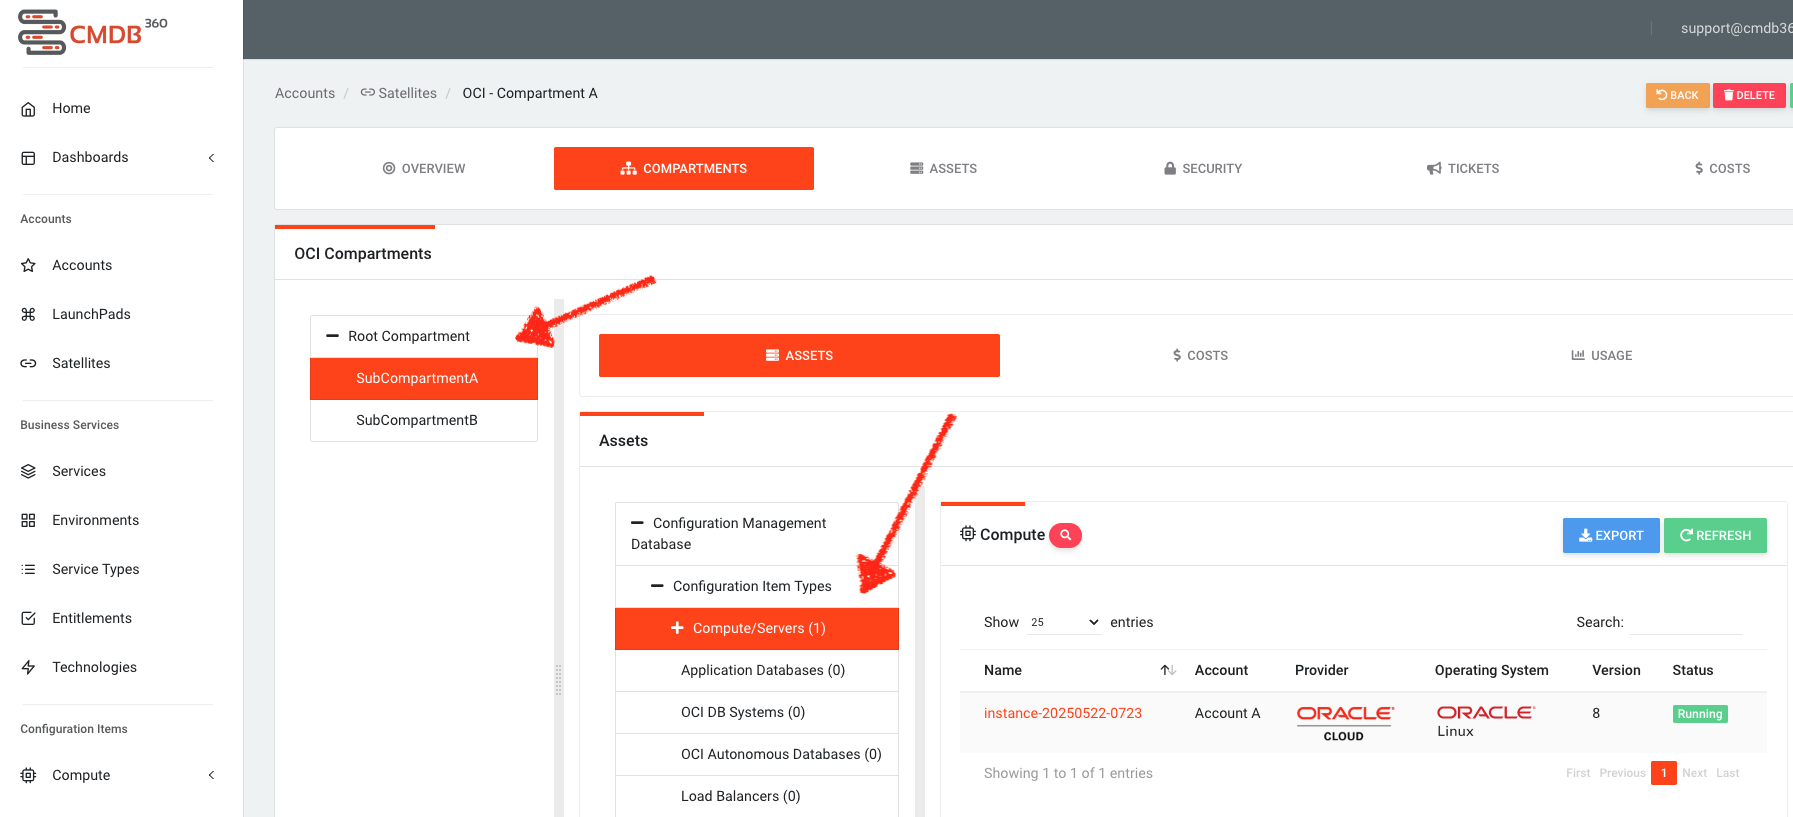Refresh the Compute table
The width and height of the screenshot is (1793, 817).
pos(1715,536)
